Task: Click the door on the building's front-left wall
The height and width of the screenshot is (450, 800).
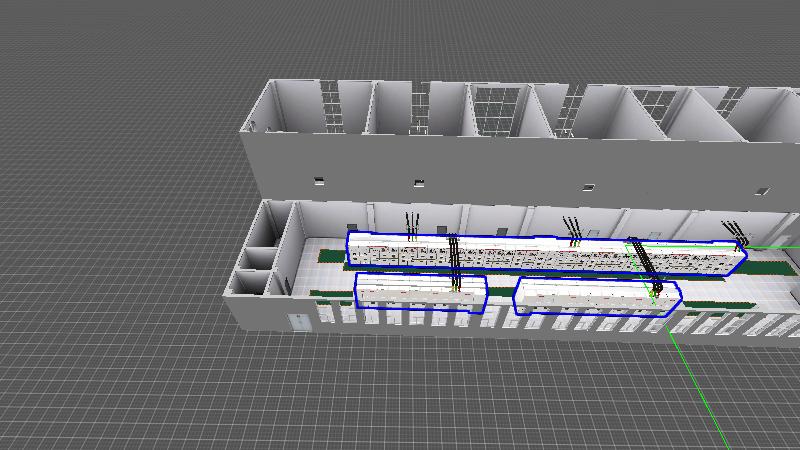Action: click(x=297, y=321)
